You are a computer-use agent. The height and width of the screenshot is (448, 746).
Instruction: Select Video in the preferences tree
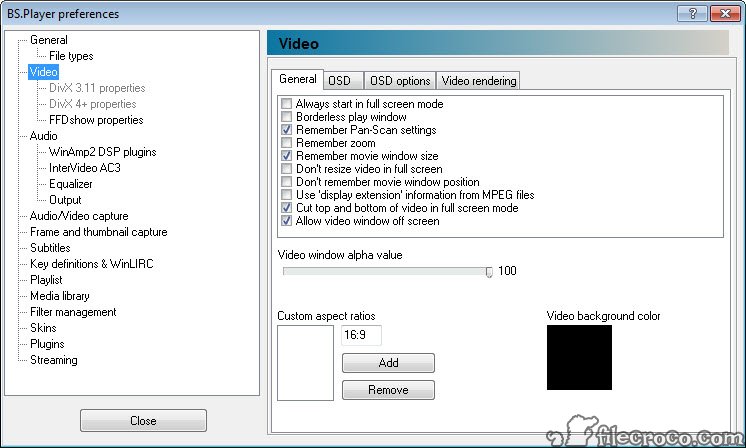click(x=43, y=72)
